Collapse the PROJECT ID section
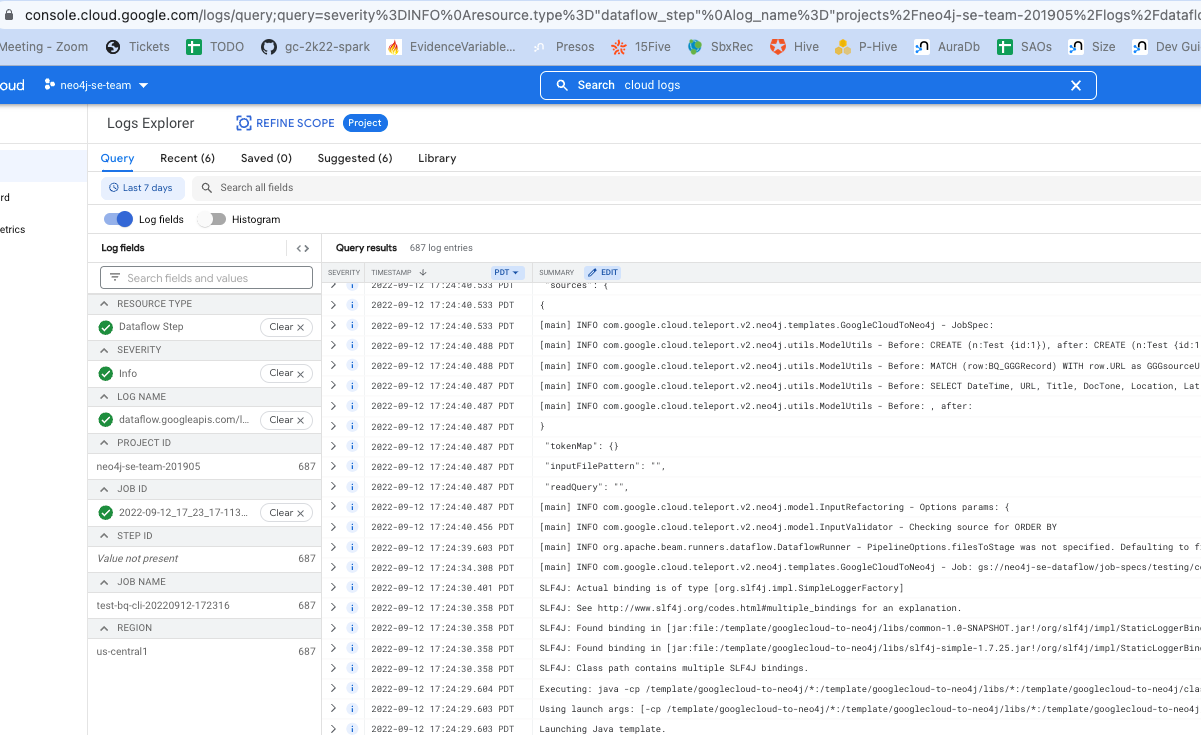Viewport: 1201px width, 735px height. click(x=104, y=443)
